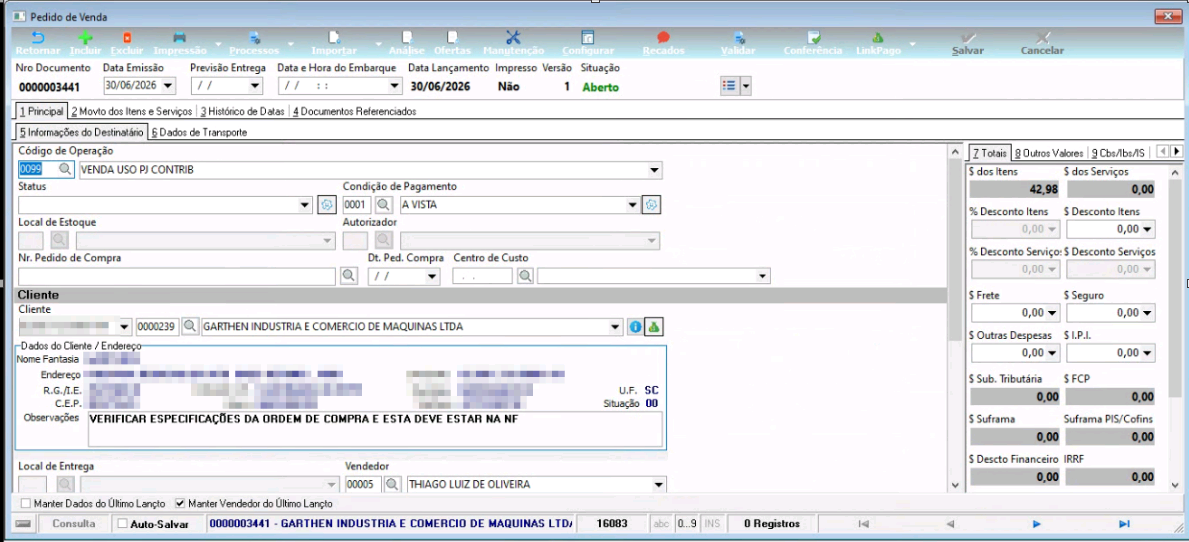Check Manter Dados do Último Lançto

(x=27, y=503)
